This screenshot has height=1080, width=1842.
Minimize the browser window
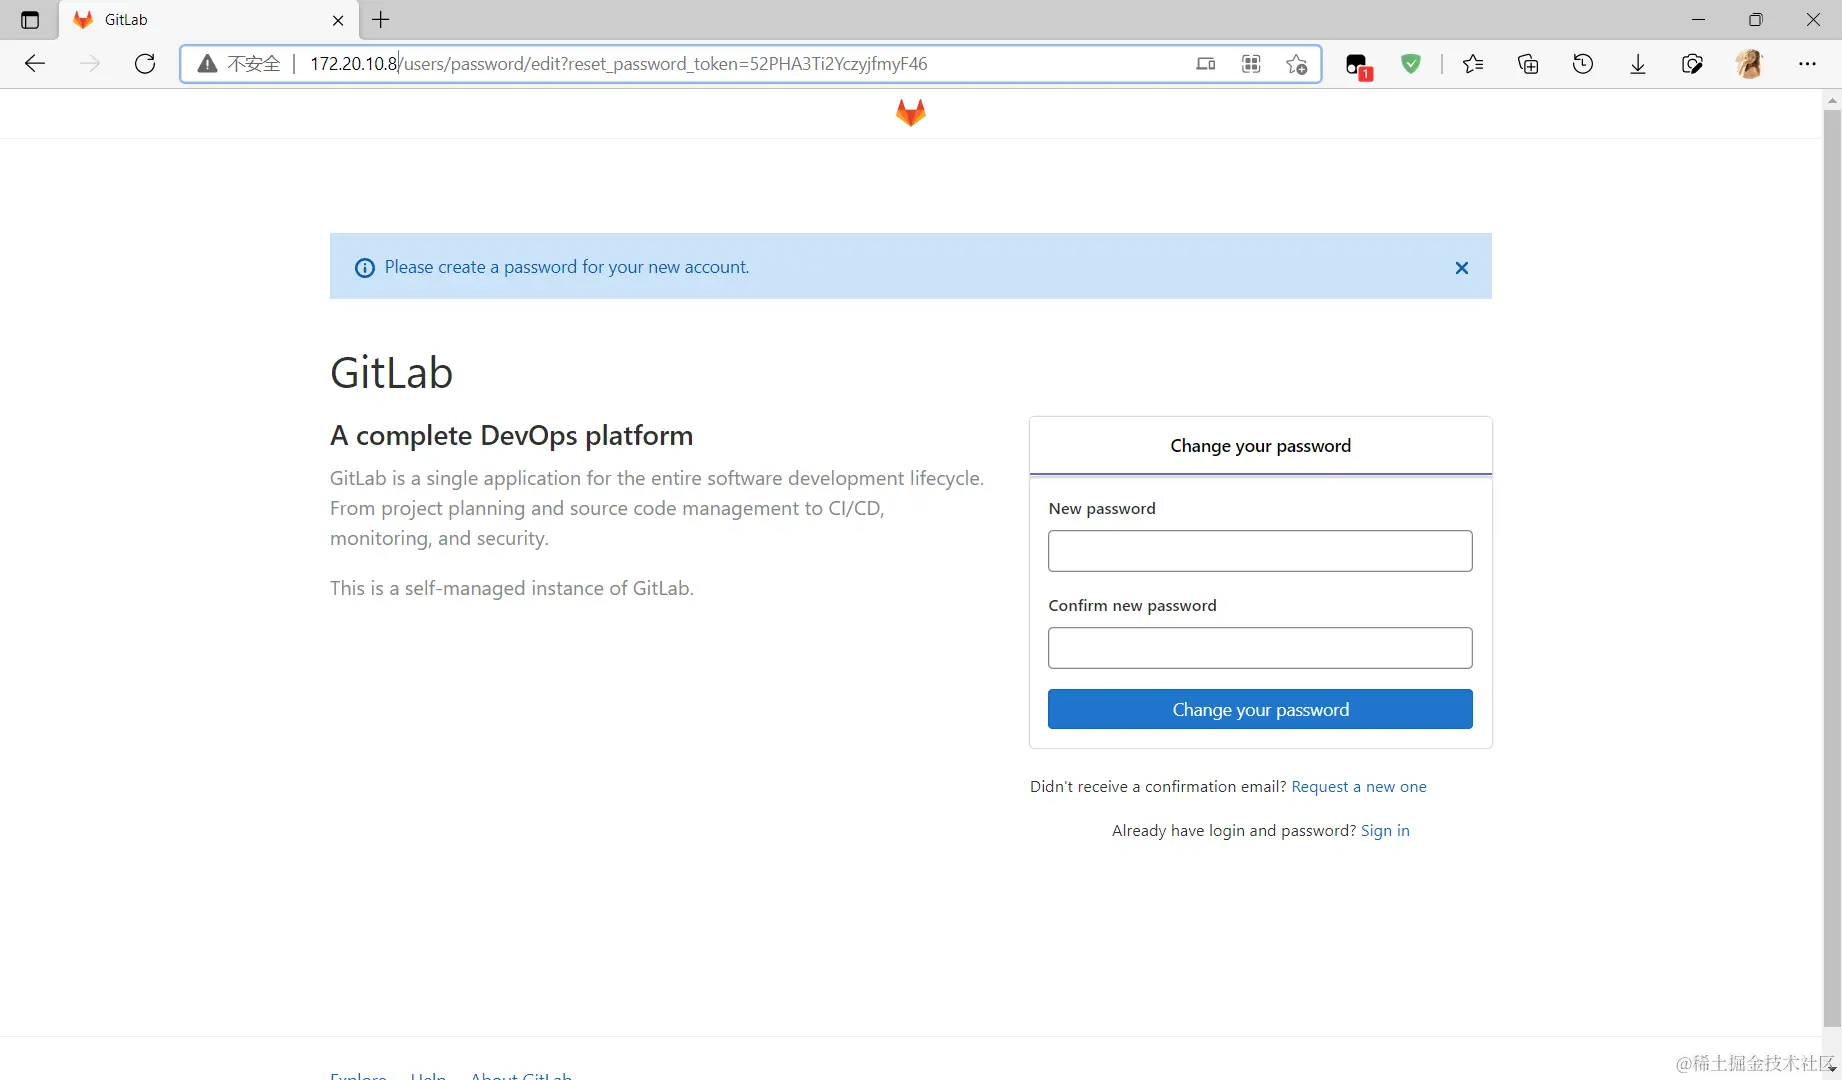tap(1698, 20)
